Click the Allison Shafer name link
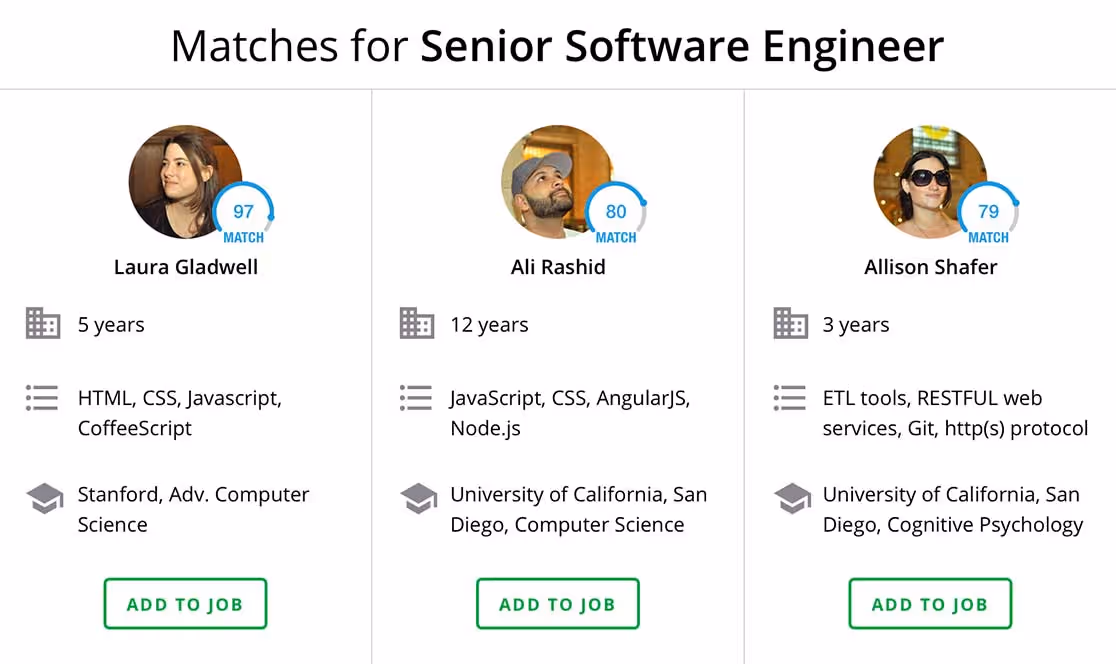The width and height of the screenshot is (1116, 664). coord(930,267)
